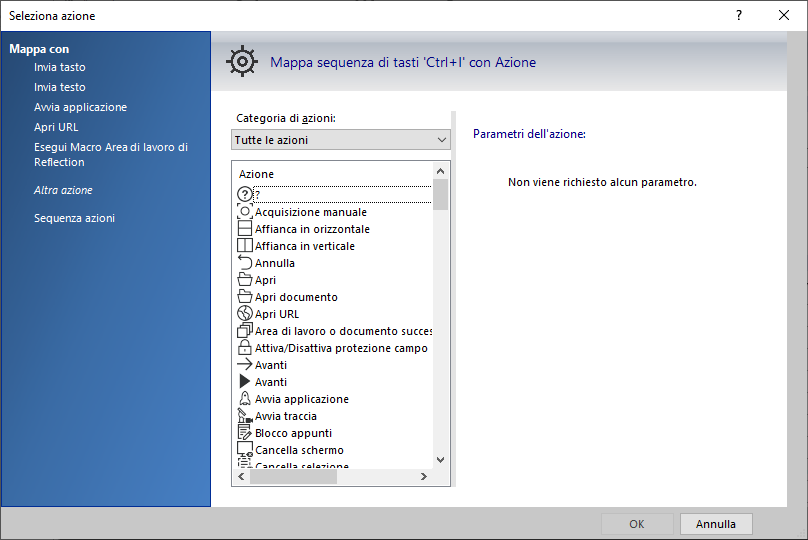The image size is (808, 540).
Task: Click the globe icon for Apri URL action
Action: (244, 314)
